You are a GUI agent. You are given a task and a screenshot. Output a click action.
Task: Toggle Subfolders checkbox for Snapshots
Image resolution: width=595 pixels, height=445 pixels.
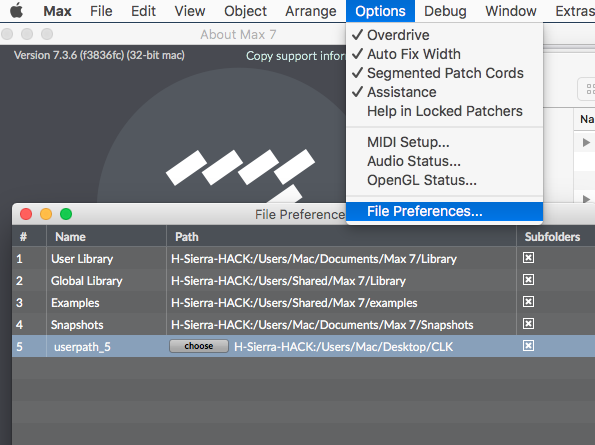528,324
